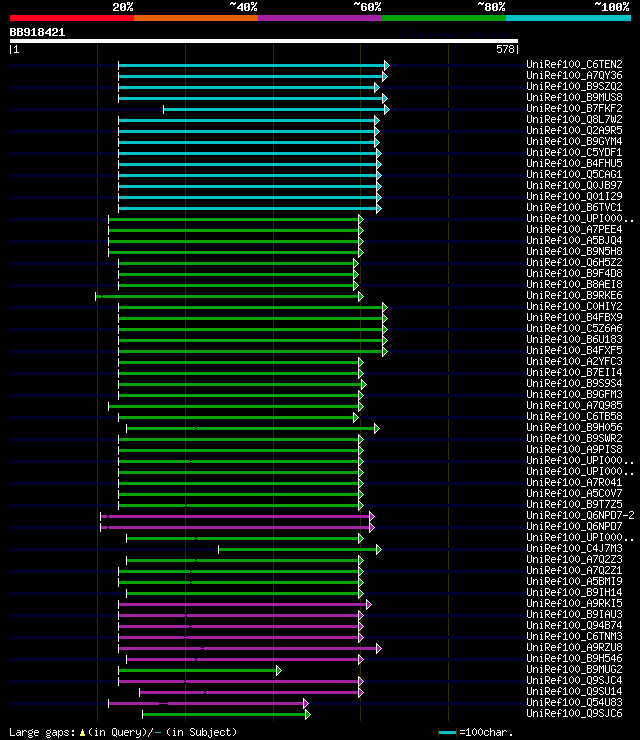Click the green ~80% identity legend segment

click(x=444, y=18)
